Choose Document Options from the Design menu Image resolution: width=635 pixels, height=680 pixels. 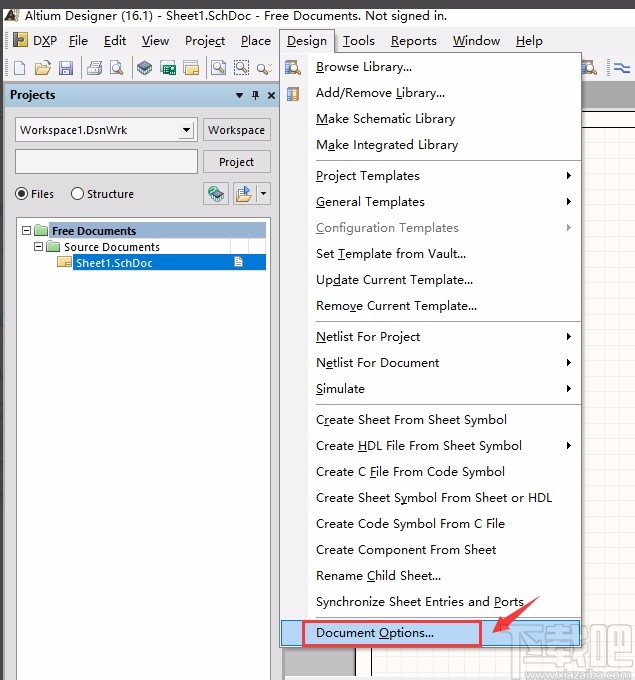(x=375, y=632)
